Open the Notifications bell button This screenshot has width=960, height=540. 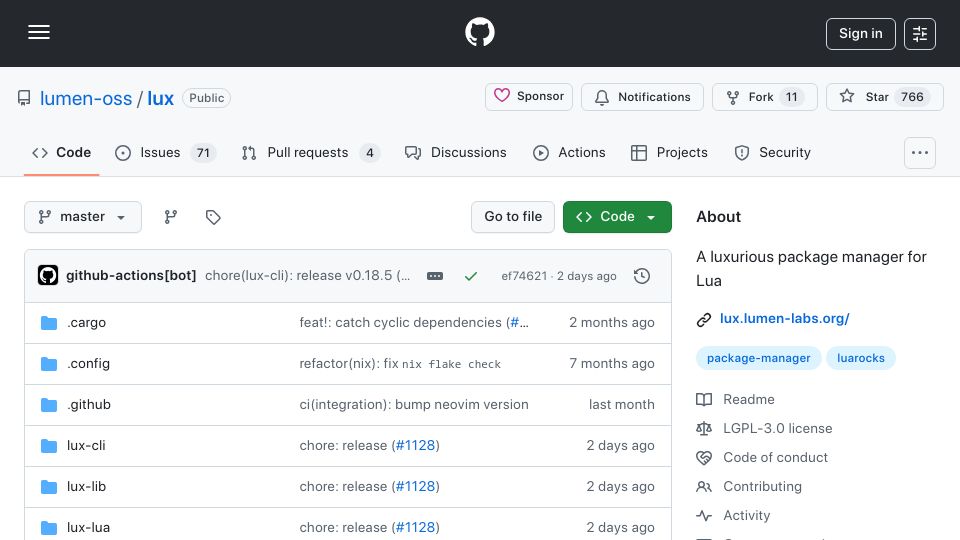(x=642, y=97)
